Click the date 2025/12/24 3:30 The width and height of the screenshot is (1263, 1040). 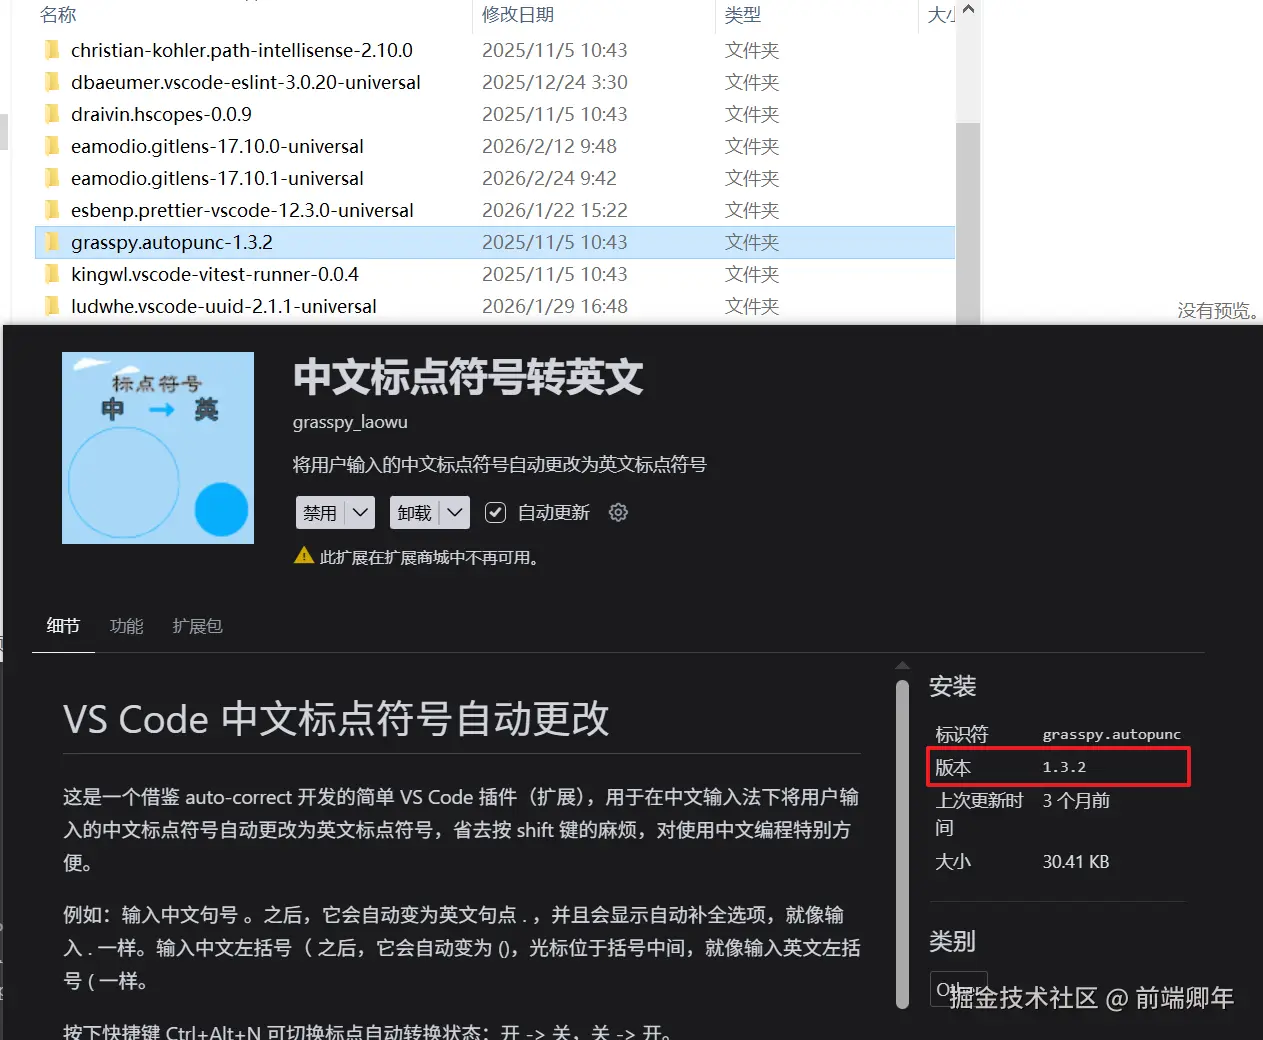555,82
